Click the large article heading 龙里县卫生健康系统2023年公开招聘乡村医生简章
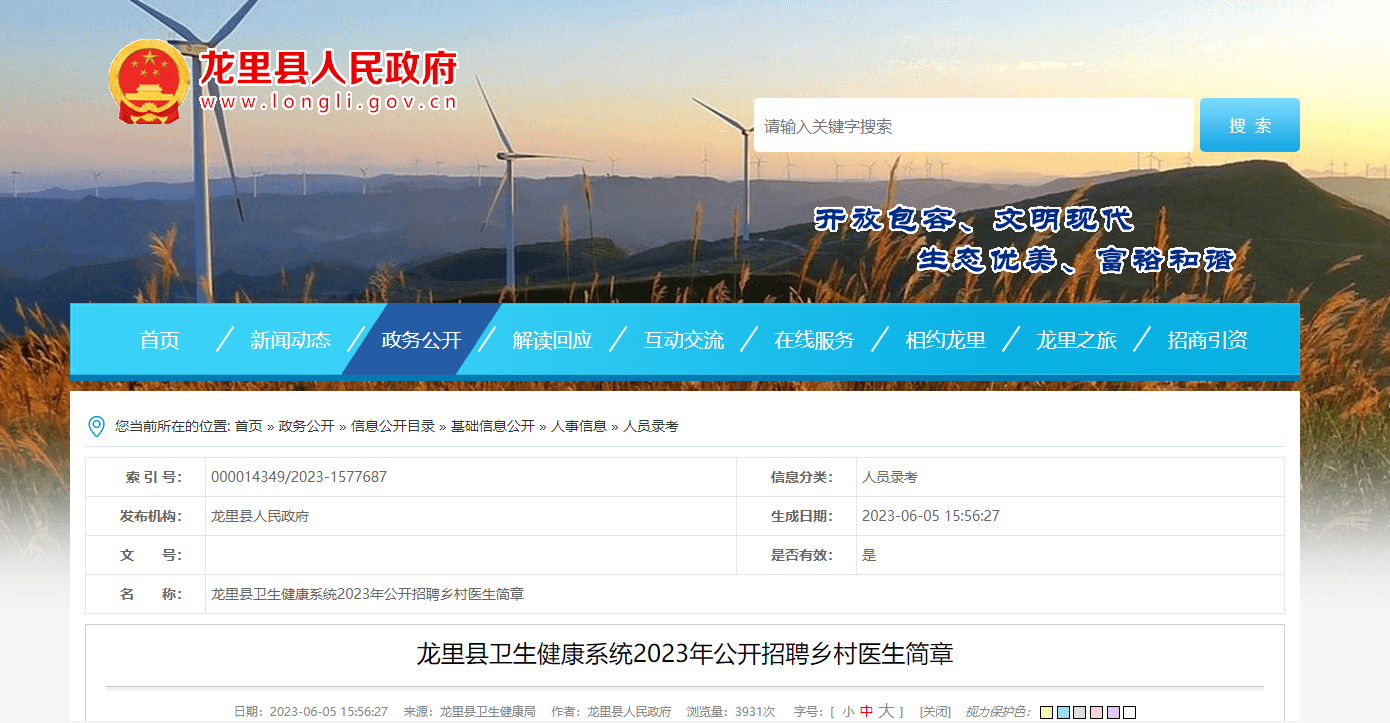1390x723 pixels. pos(685,654)
